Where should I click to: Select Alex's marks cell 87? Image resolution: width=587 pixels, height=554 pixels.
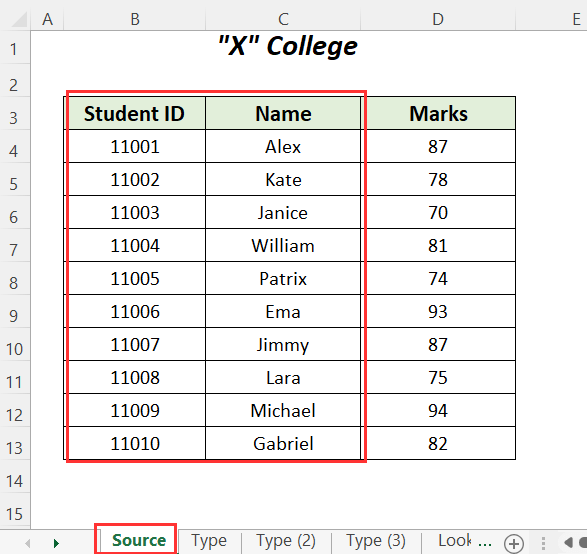click(x=438, y=146)
